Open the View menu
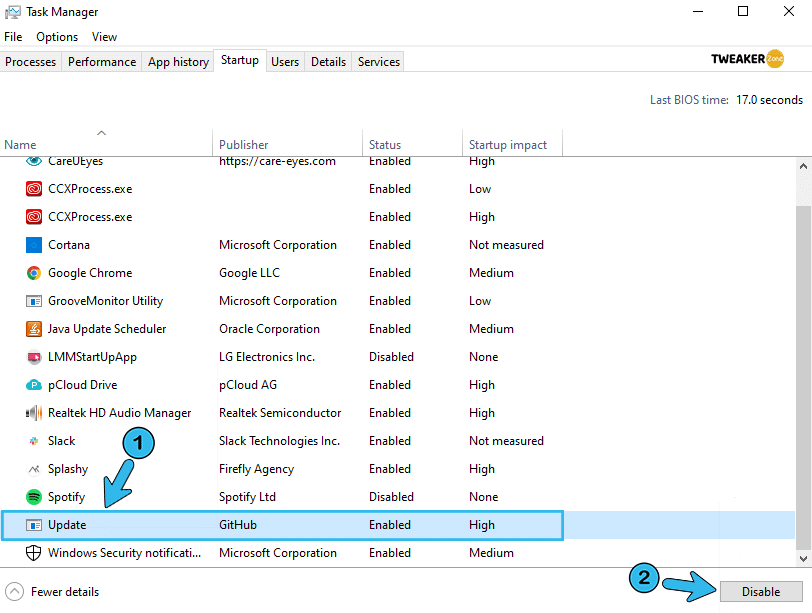 (104, 37)
